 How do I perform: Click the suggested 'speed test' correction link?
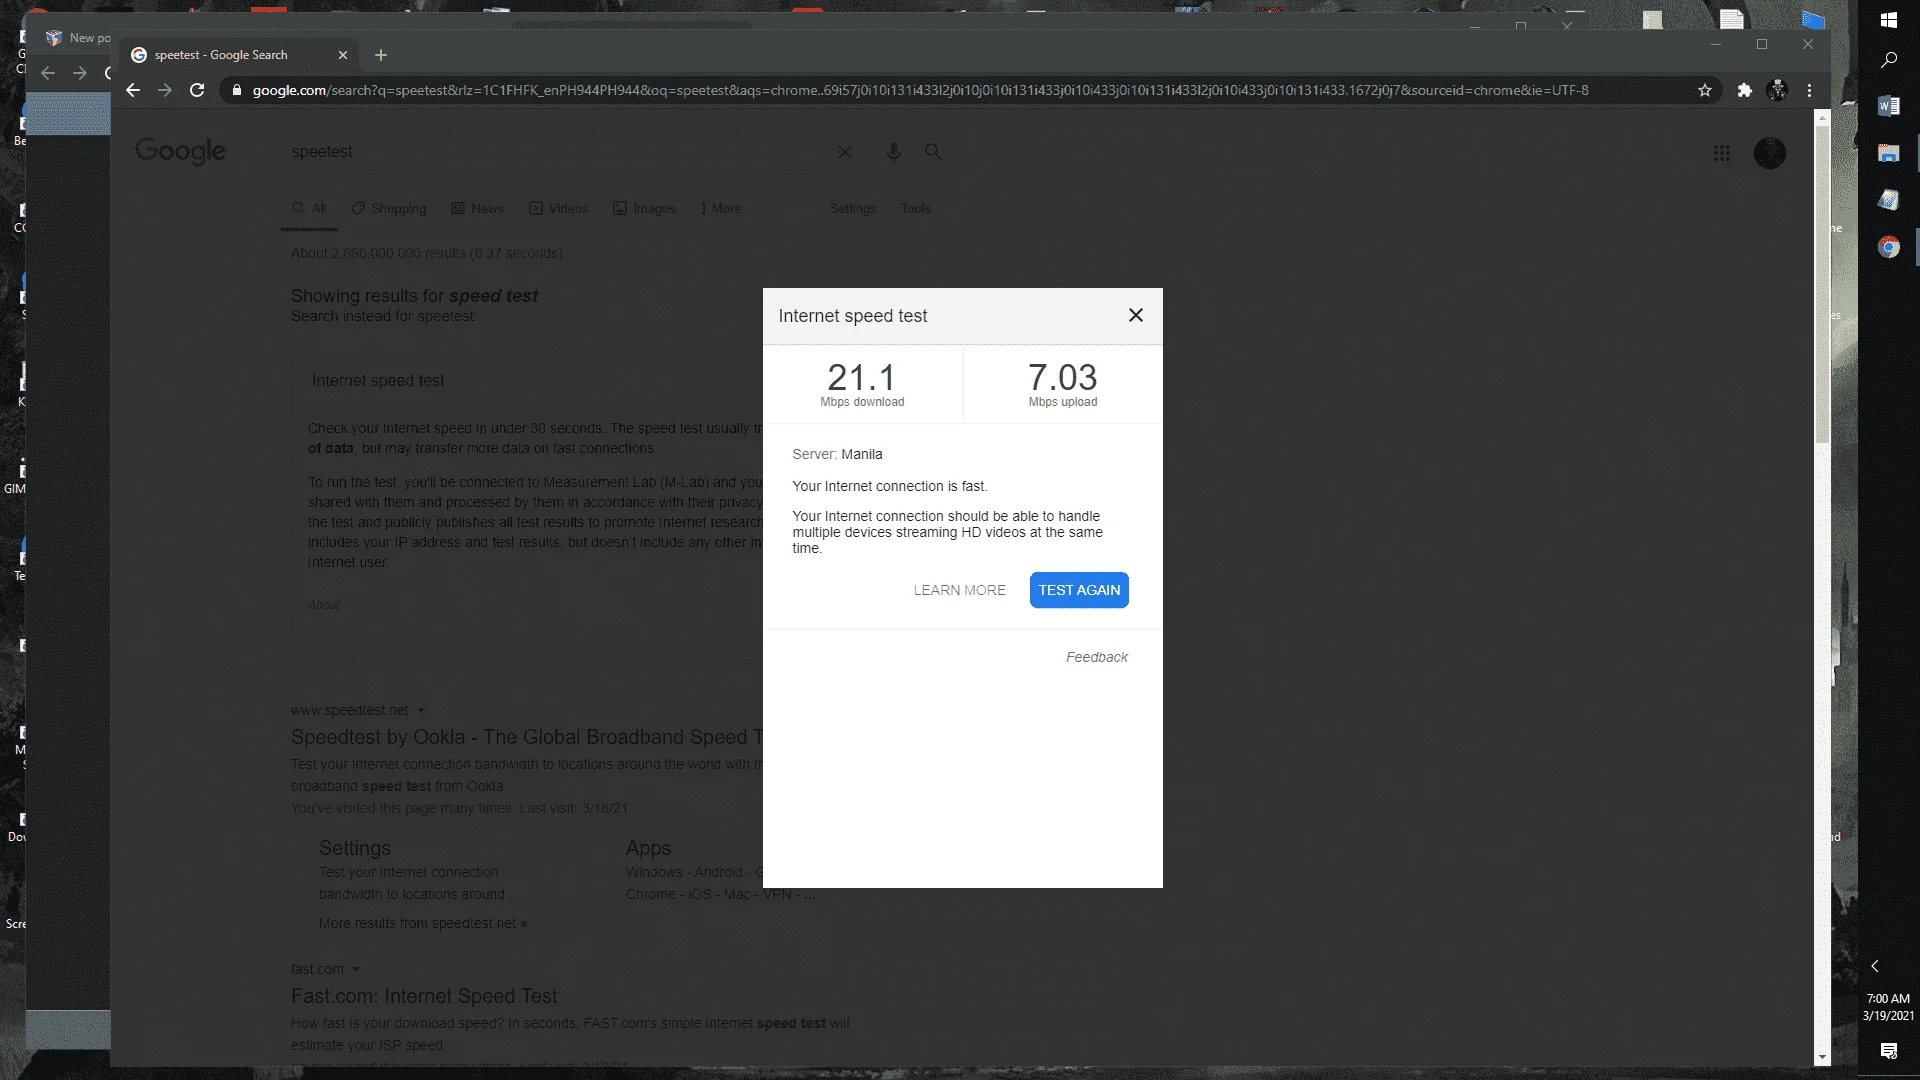(x=493, y=296)
